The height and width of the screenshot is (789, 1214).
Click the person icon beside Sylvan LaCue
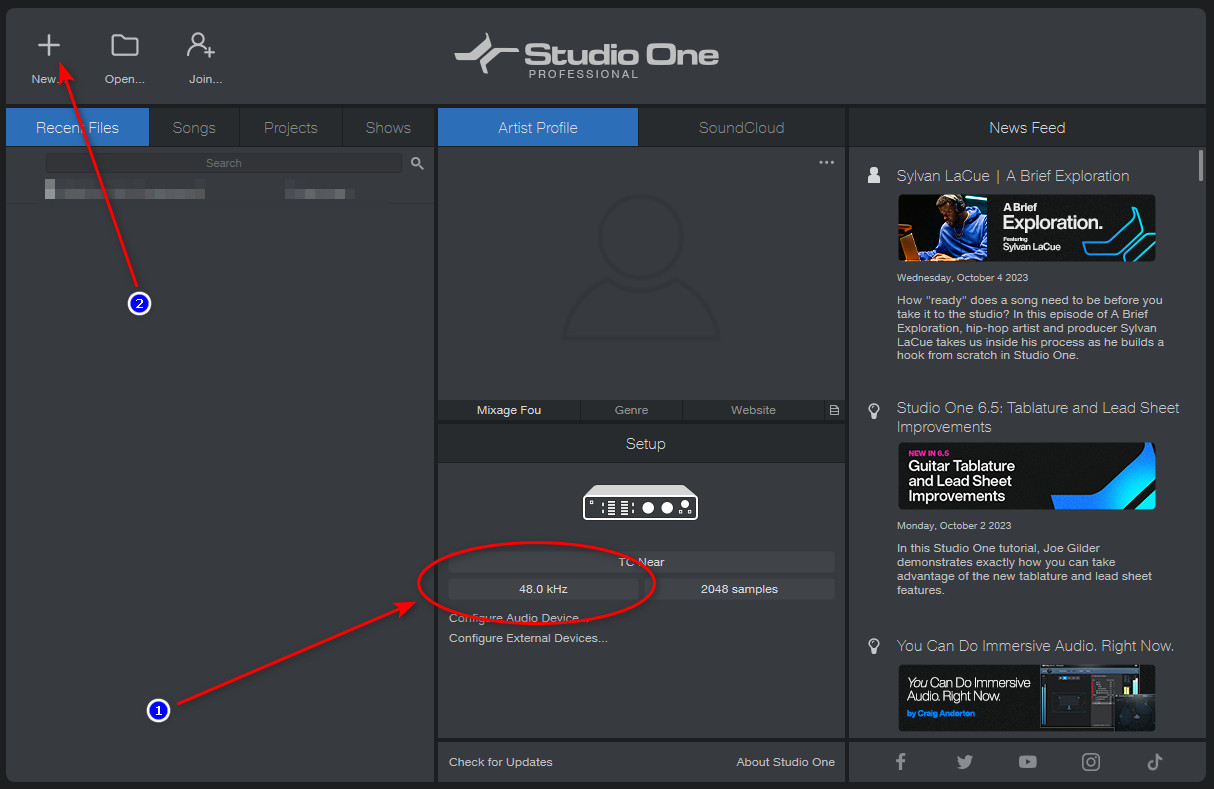tap(874, 175)
